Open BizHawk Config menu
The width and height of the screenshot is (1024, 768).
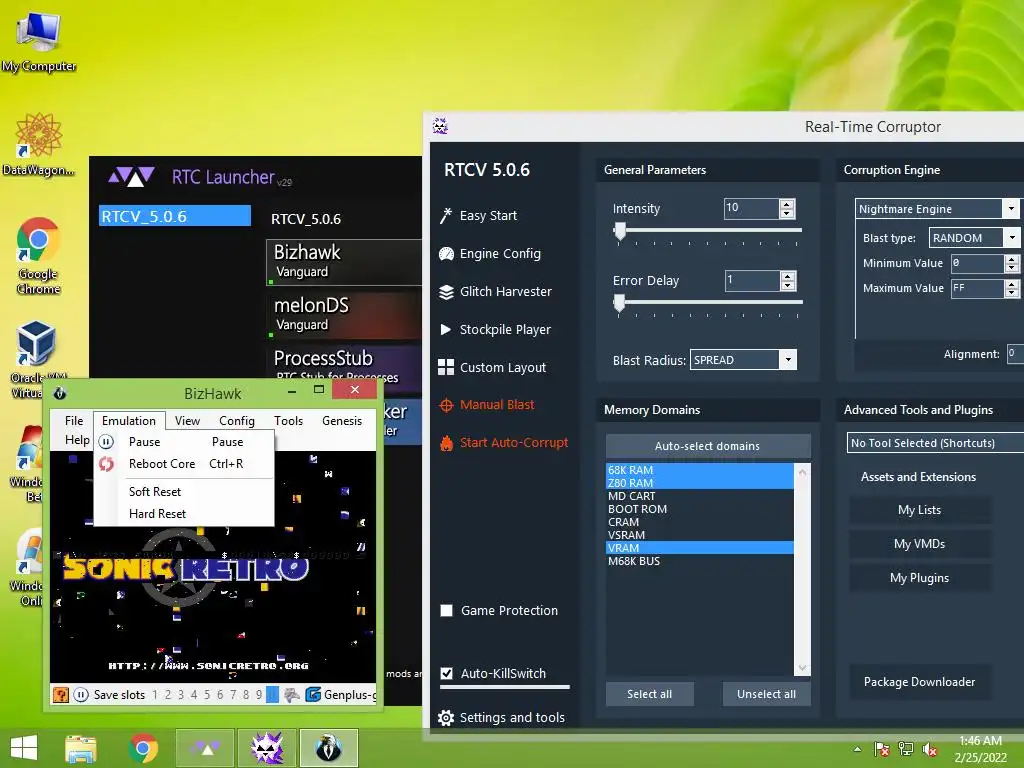point(236,421)
